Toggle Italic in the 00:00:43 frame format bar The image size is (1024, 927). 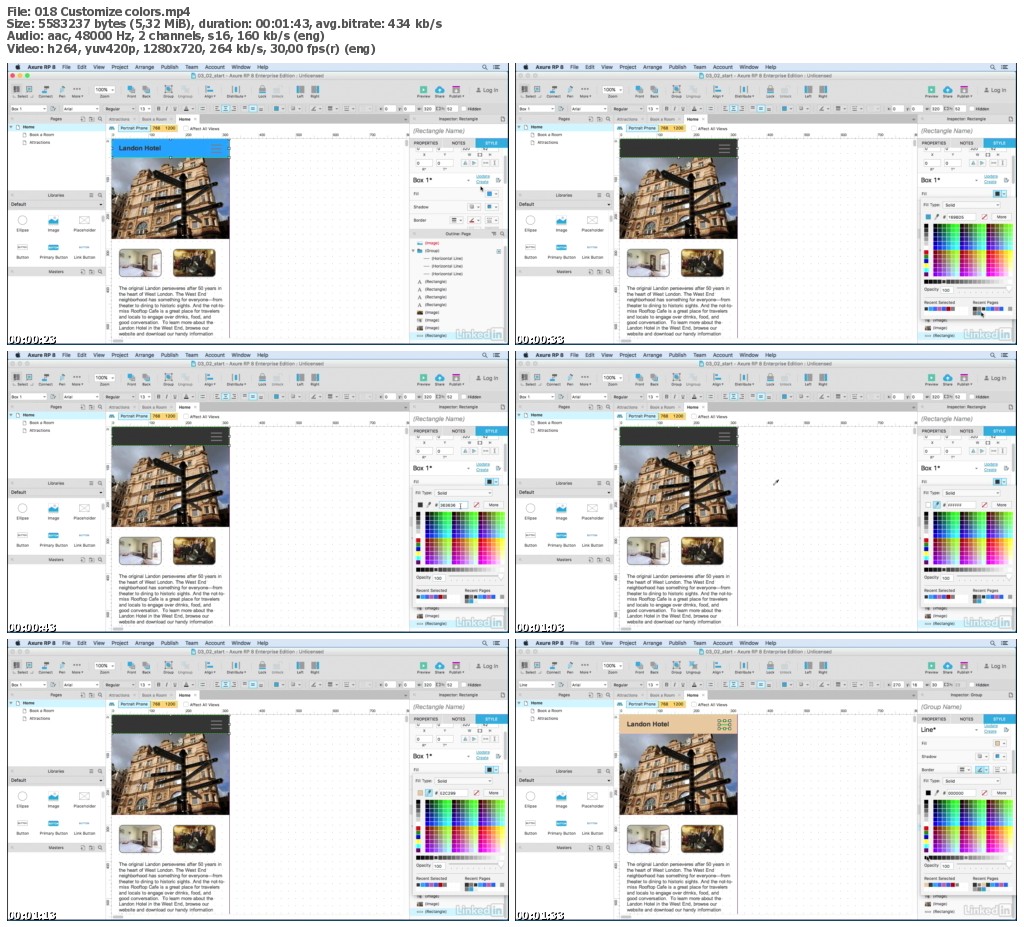pyautogui.click(x=167, y=397)
